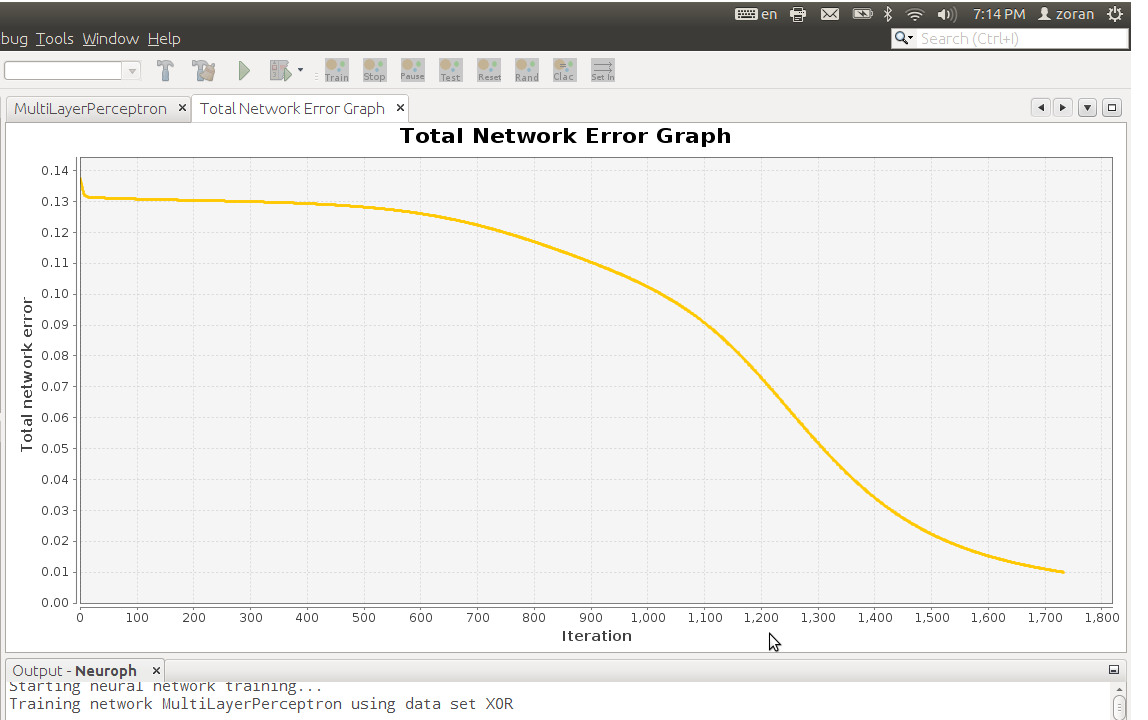Click the Train network toolbar button
This screenshot has width=1148, height=720.
(337, 70)
